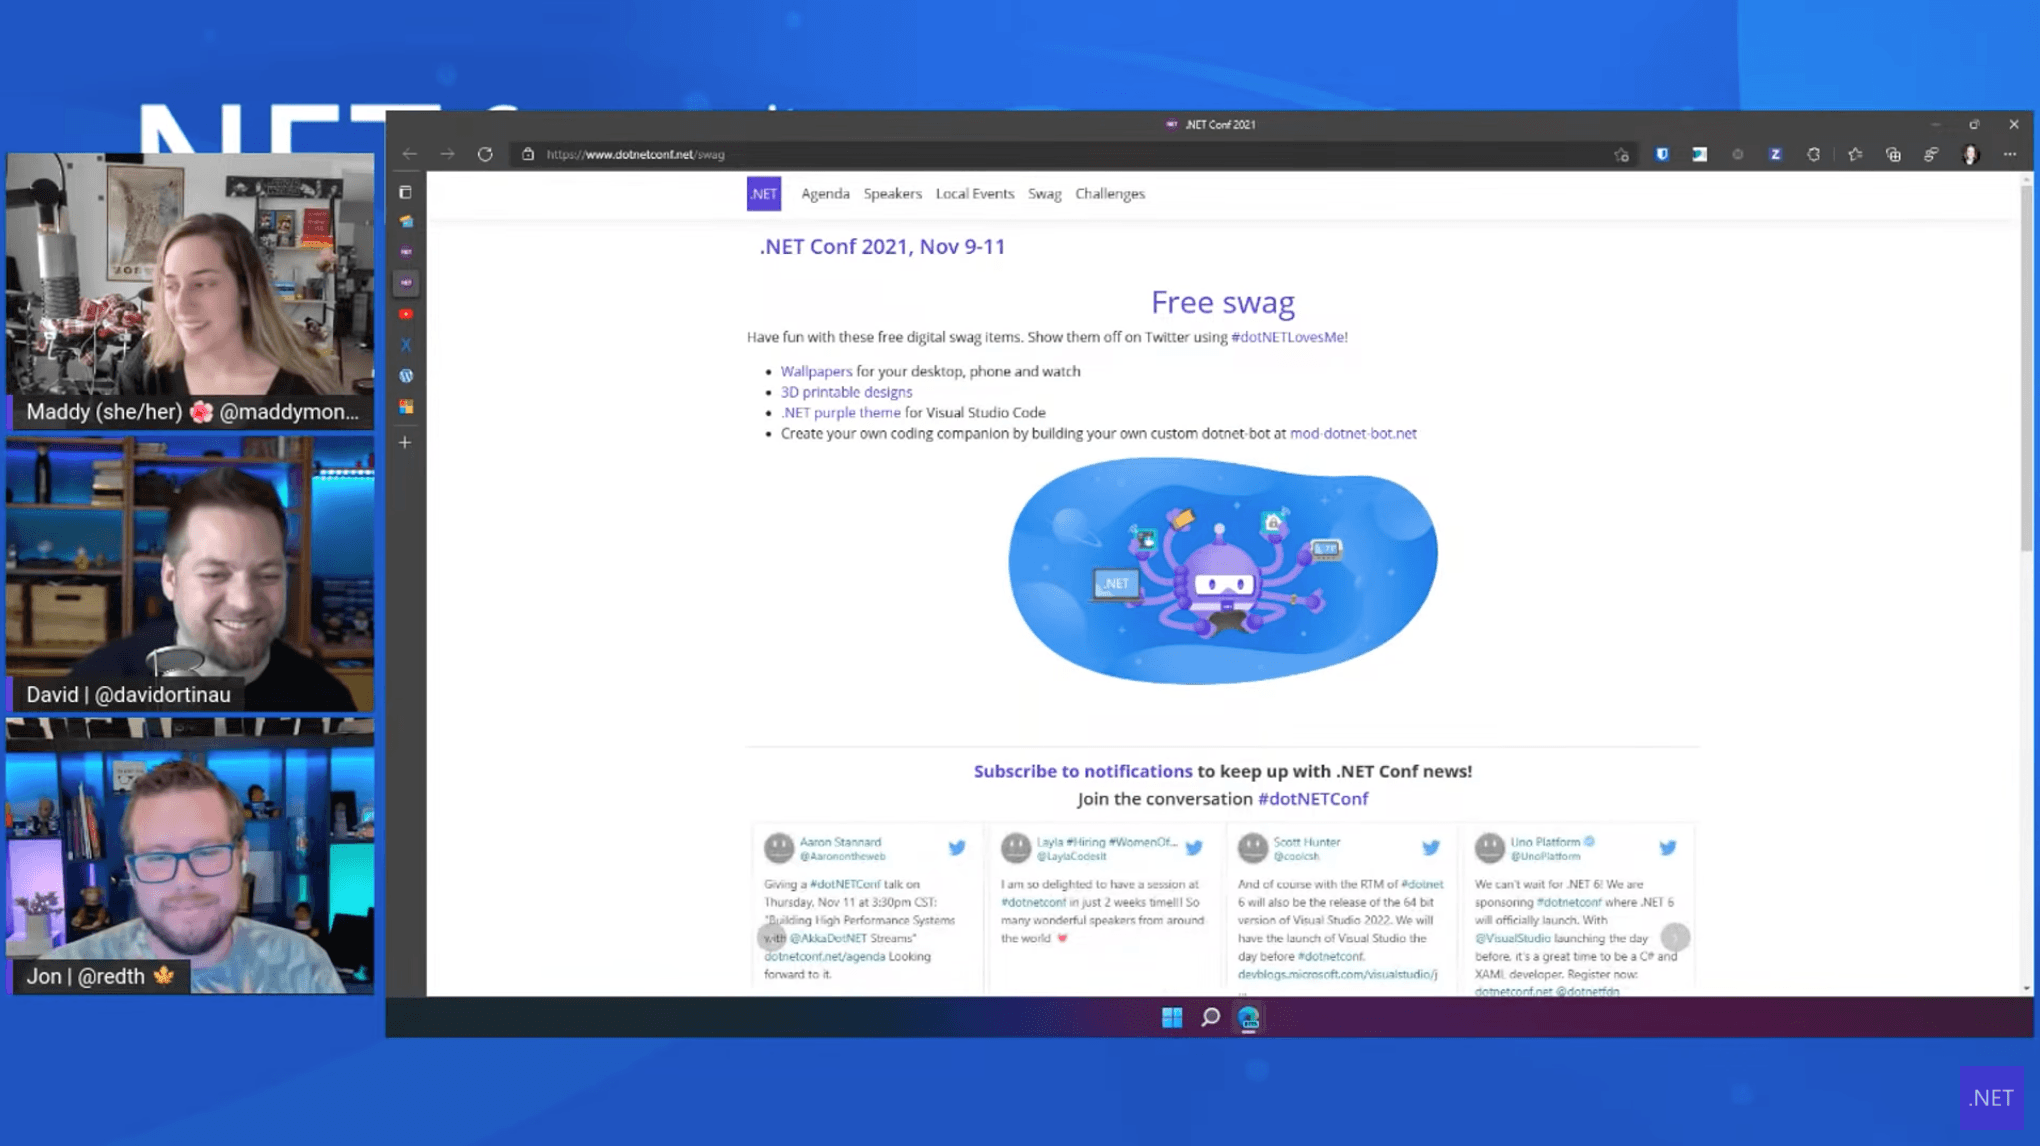Open the Windows Start button
Image resolution: width=2040 pixels, height=1146 pixels.
coord(1172,1017)
